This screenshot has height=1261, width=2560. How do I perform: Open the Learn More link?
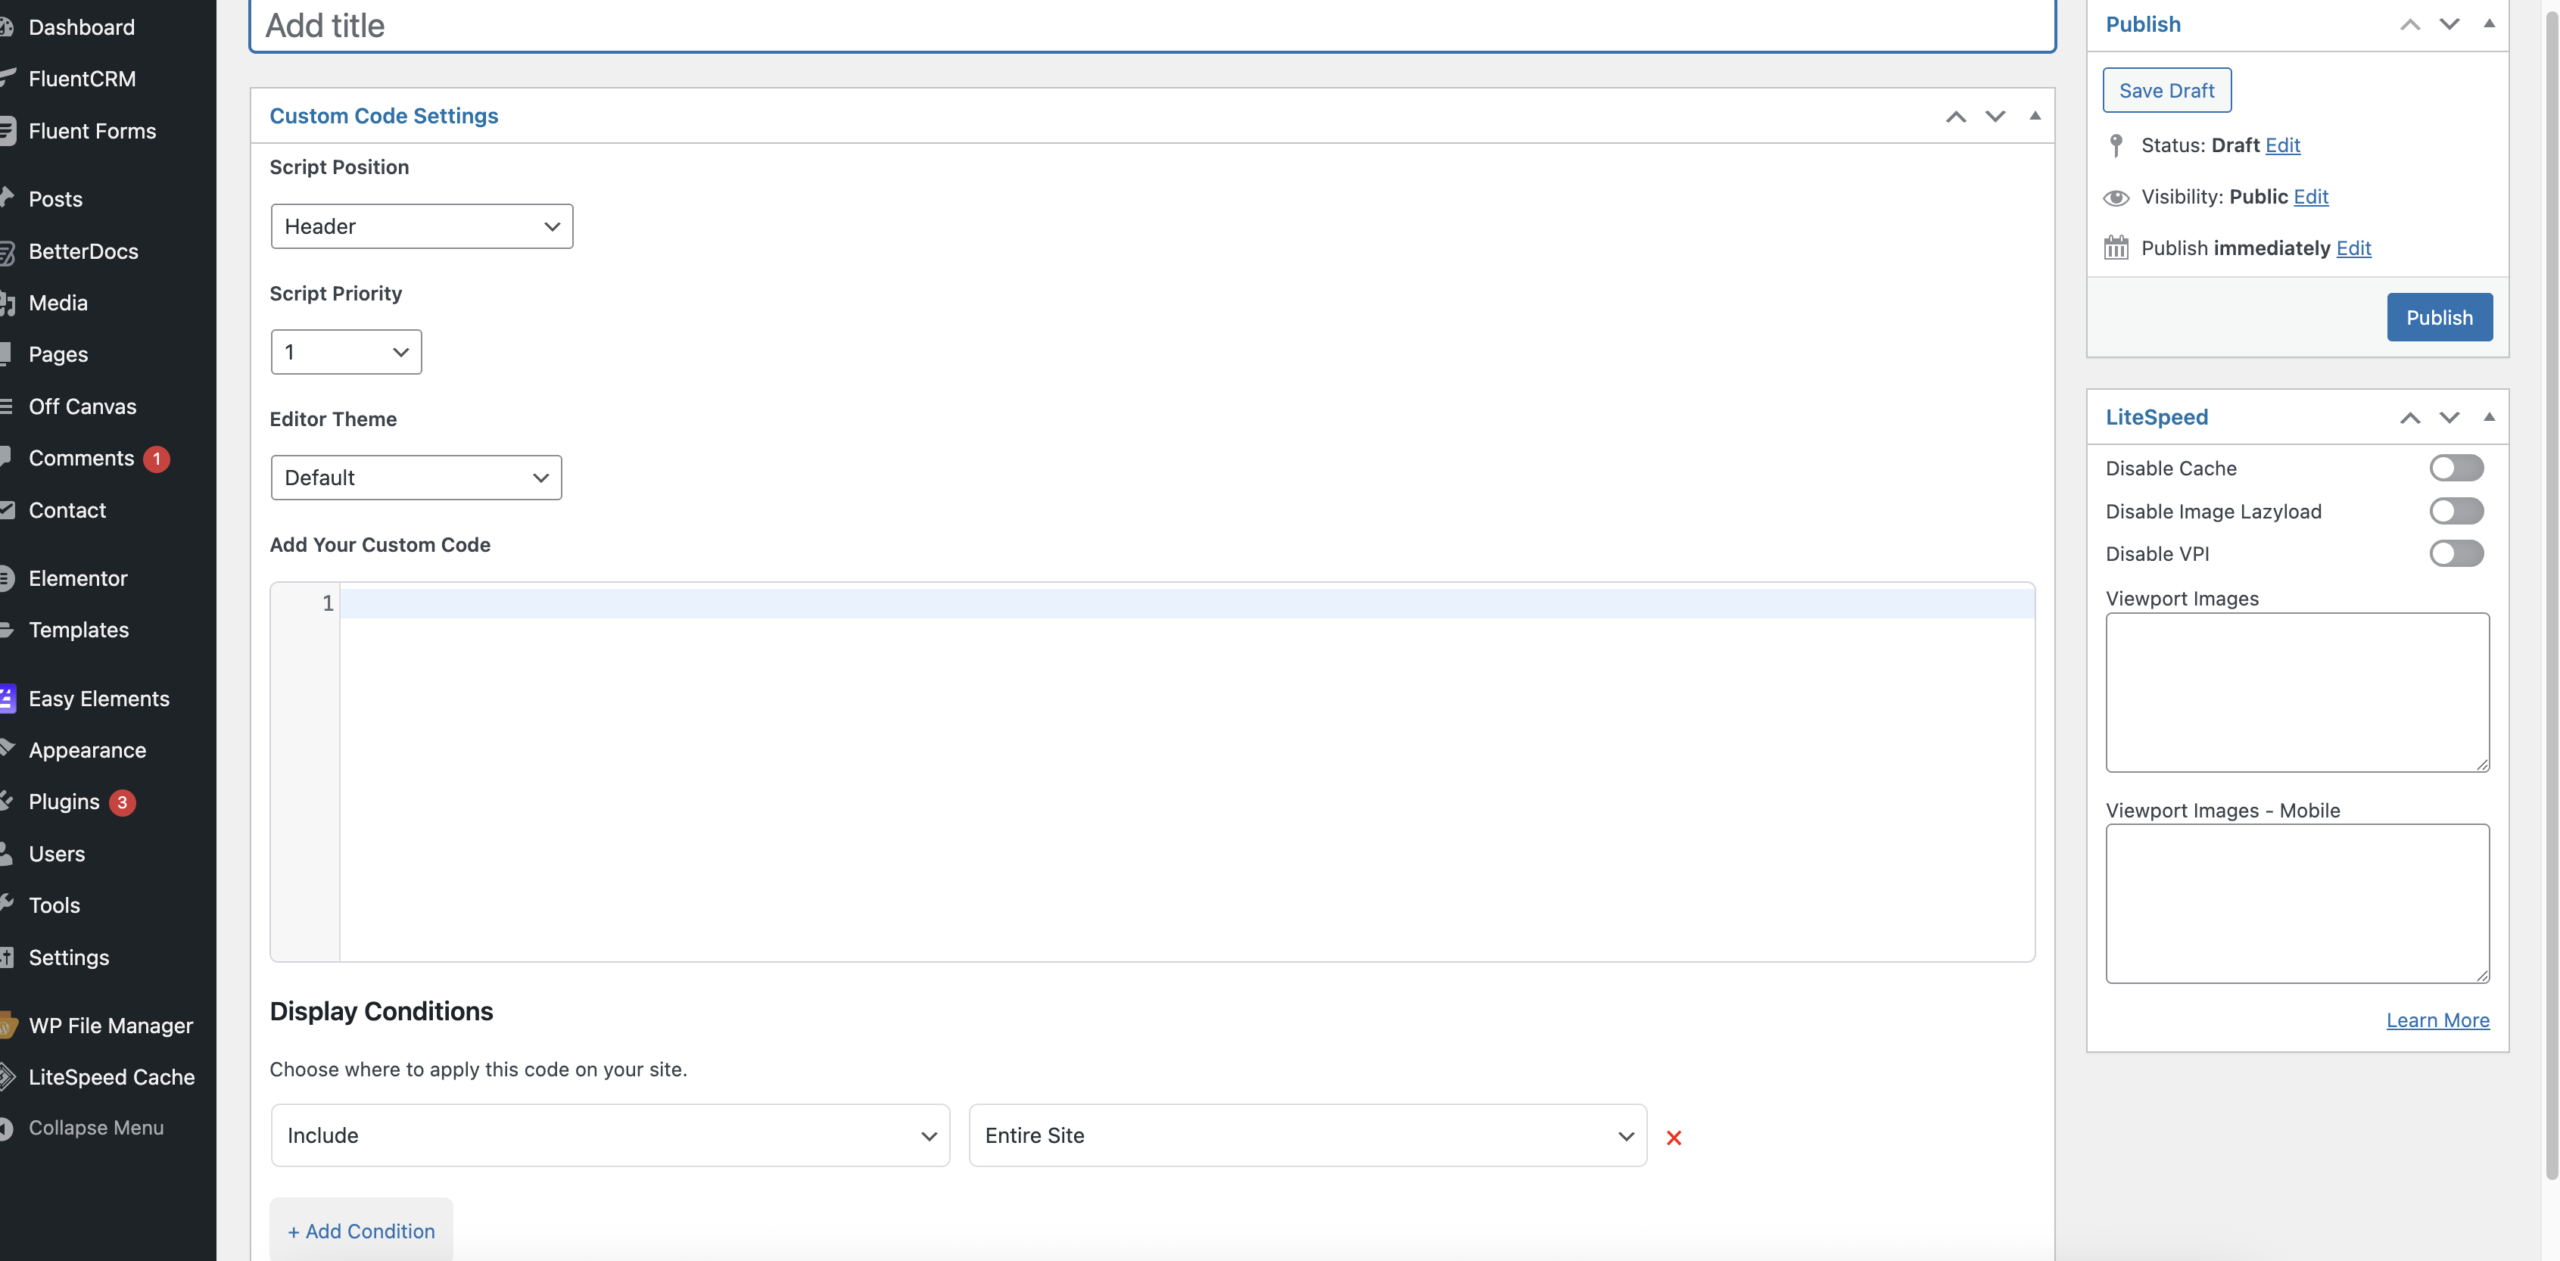[x=2437, y=1020]
